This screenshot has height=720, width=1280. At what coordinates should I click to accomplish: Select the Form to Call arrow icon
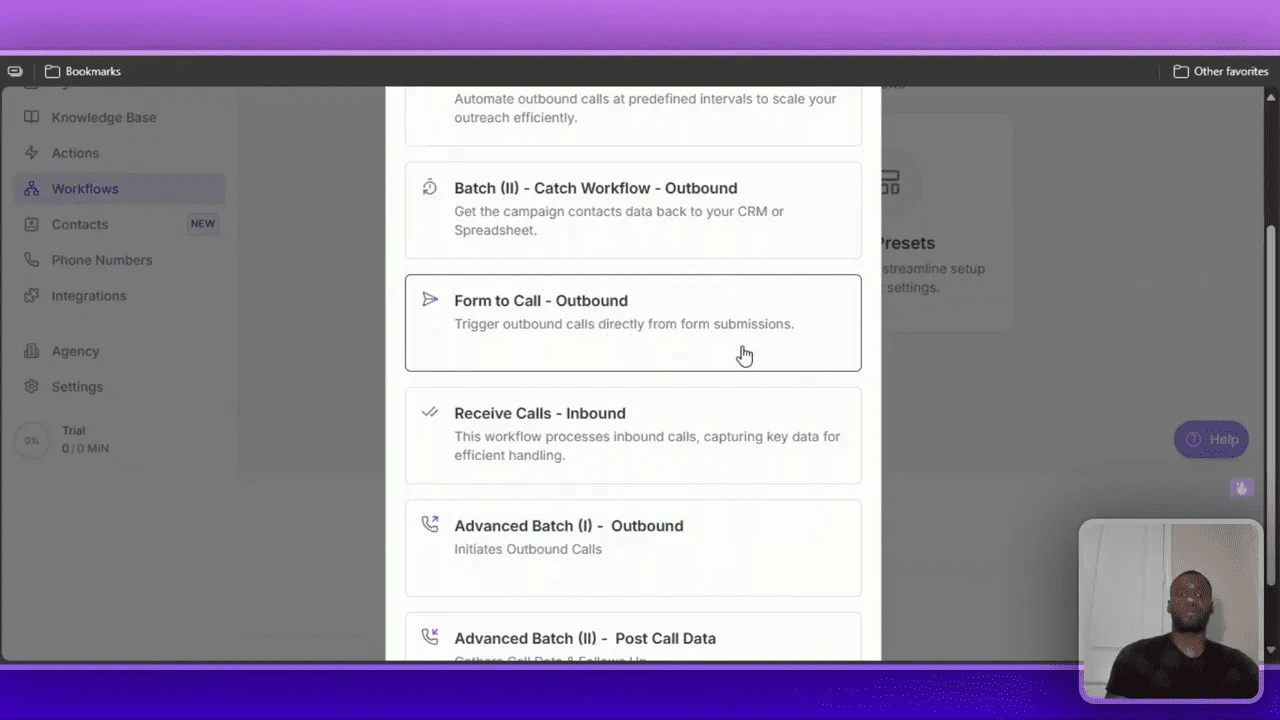429,299
